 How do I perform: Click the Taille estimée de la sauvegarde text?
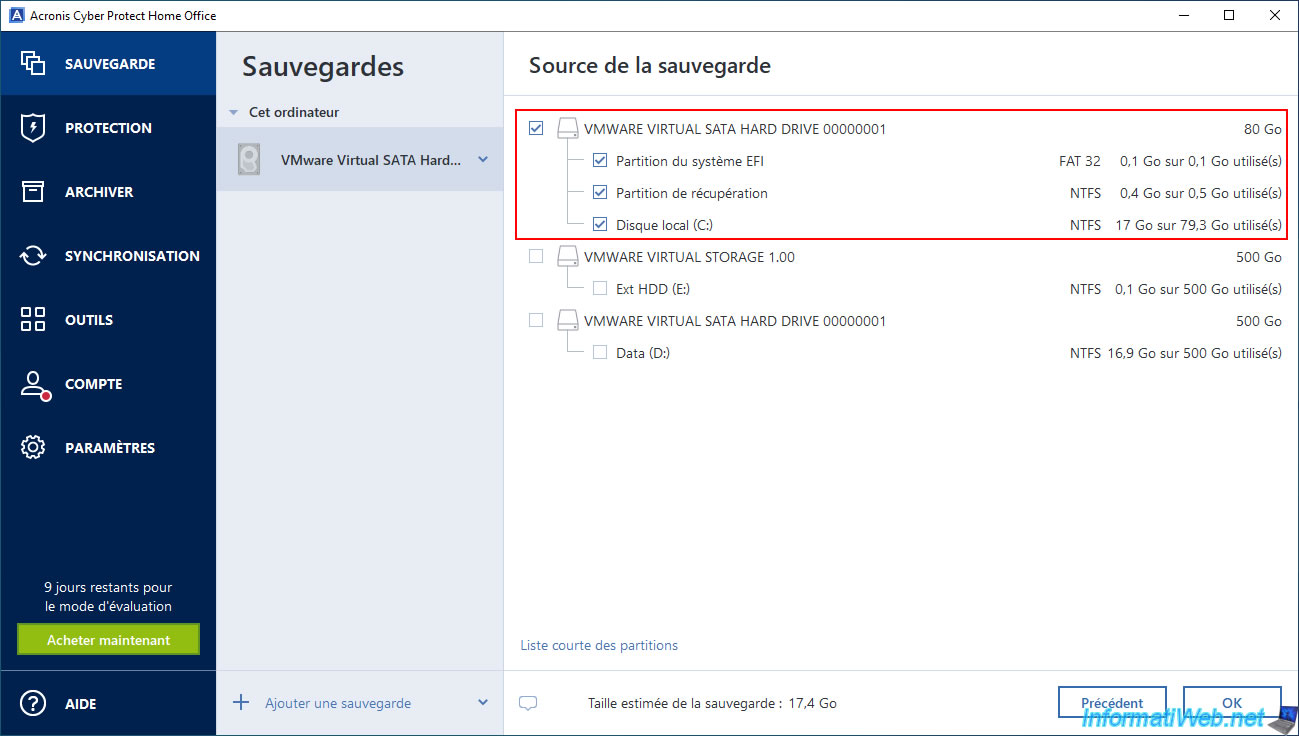[x=712, y=703]
